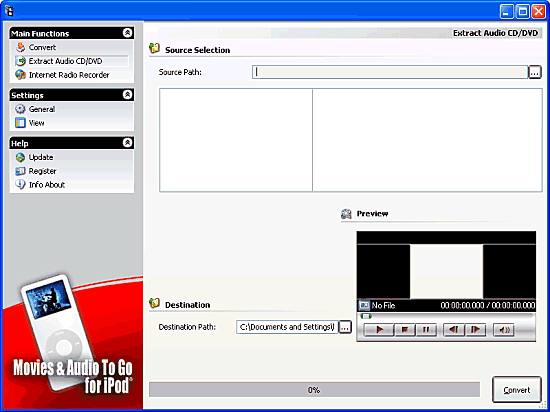Click the Update globe icon
The image size is (550, 412).
coord(20,157)
